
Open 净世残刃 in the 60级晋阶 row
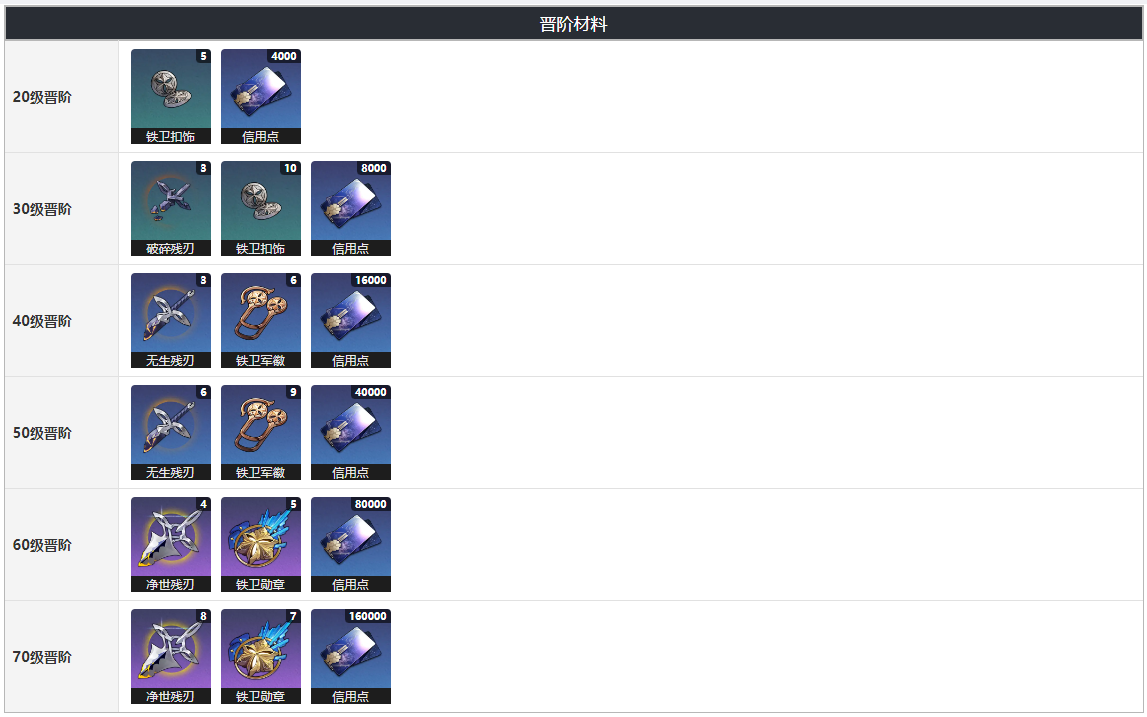pyautogui.click(x=170, y=544)
